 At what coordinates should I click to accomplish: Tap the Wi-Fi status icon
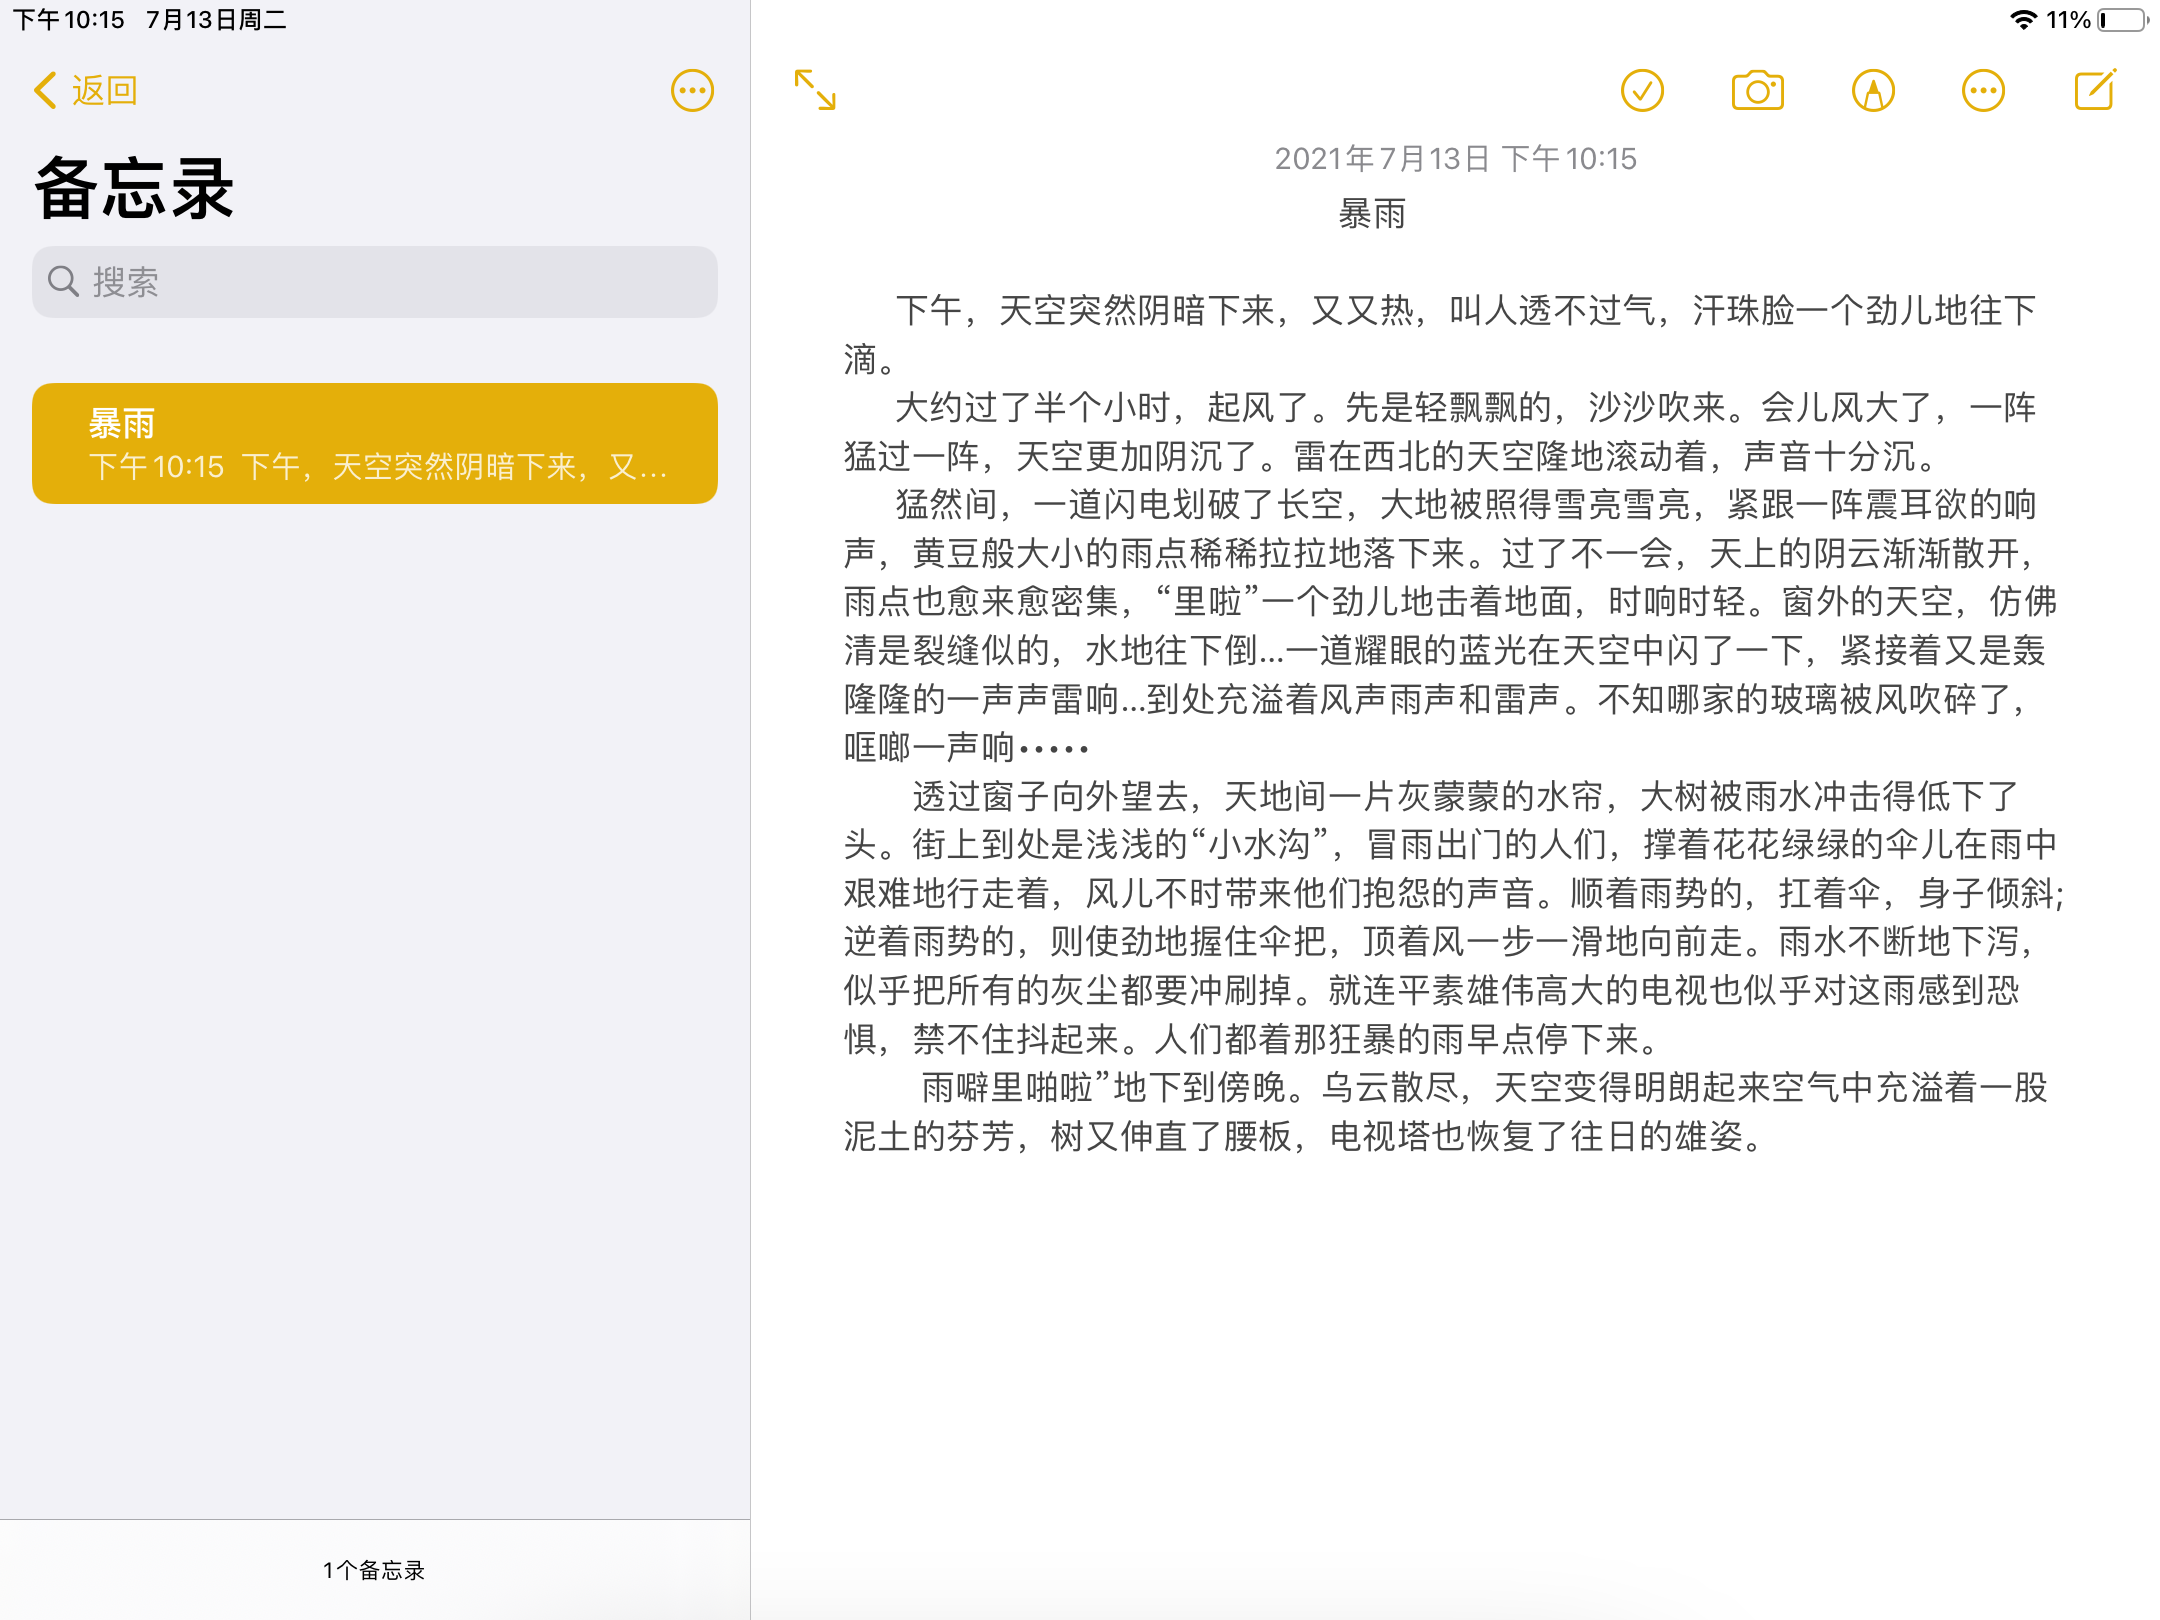(2023, 20)
